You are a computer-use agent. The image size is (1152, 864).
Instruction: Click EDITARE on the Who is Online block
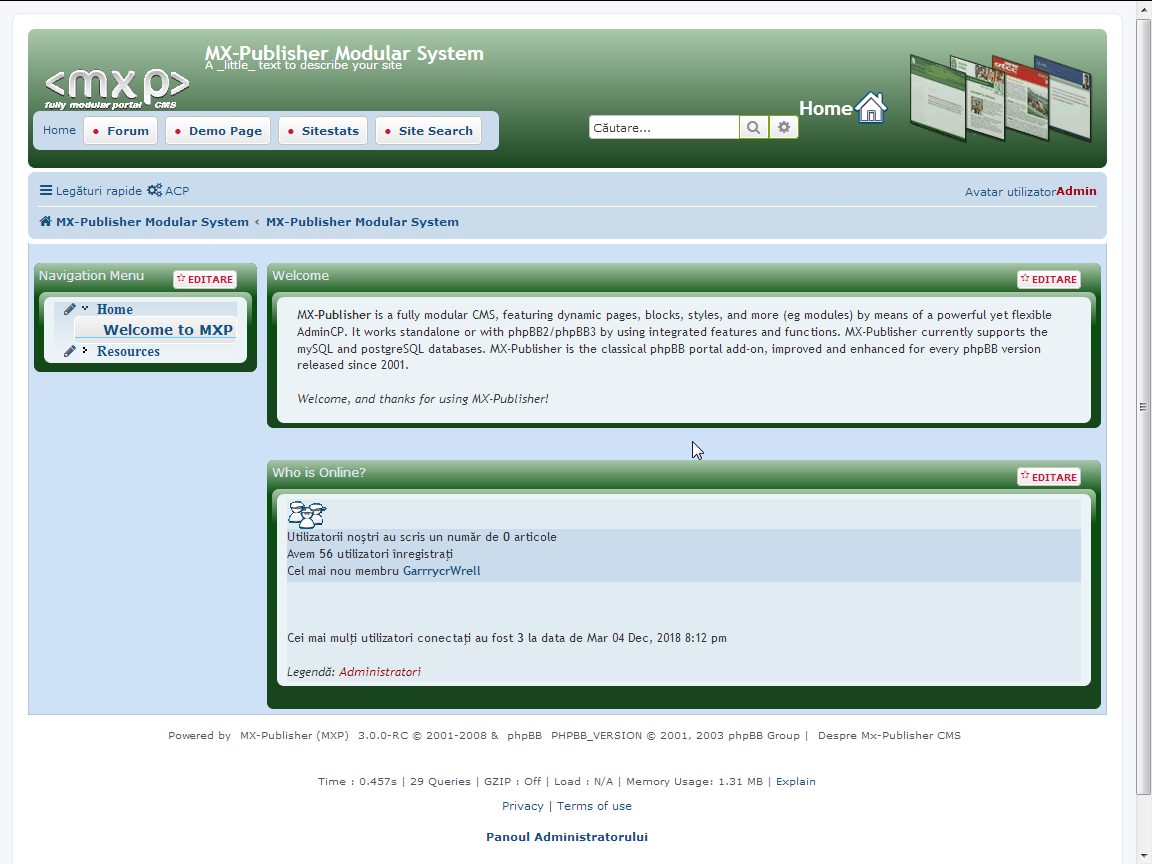click(x=1048, y=476)
